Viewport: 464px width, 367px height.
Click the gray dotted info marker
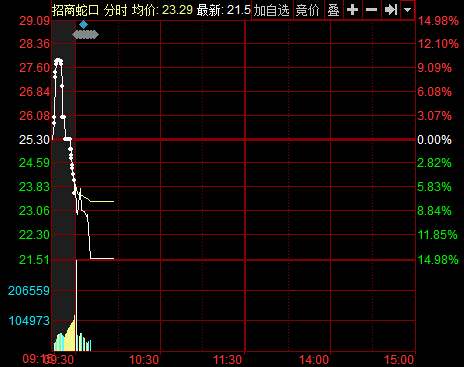point(85,34)
